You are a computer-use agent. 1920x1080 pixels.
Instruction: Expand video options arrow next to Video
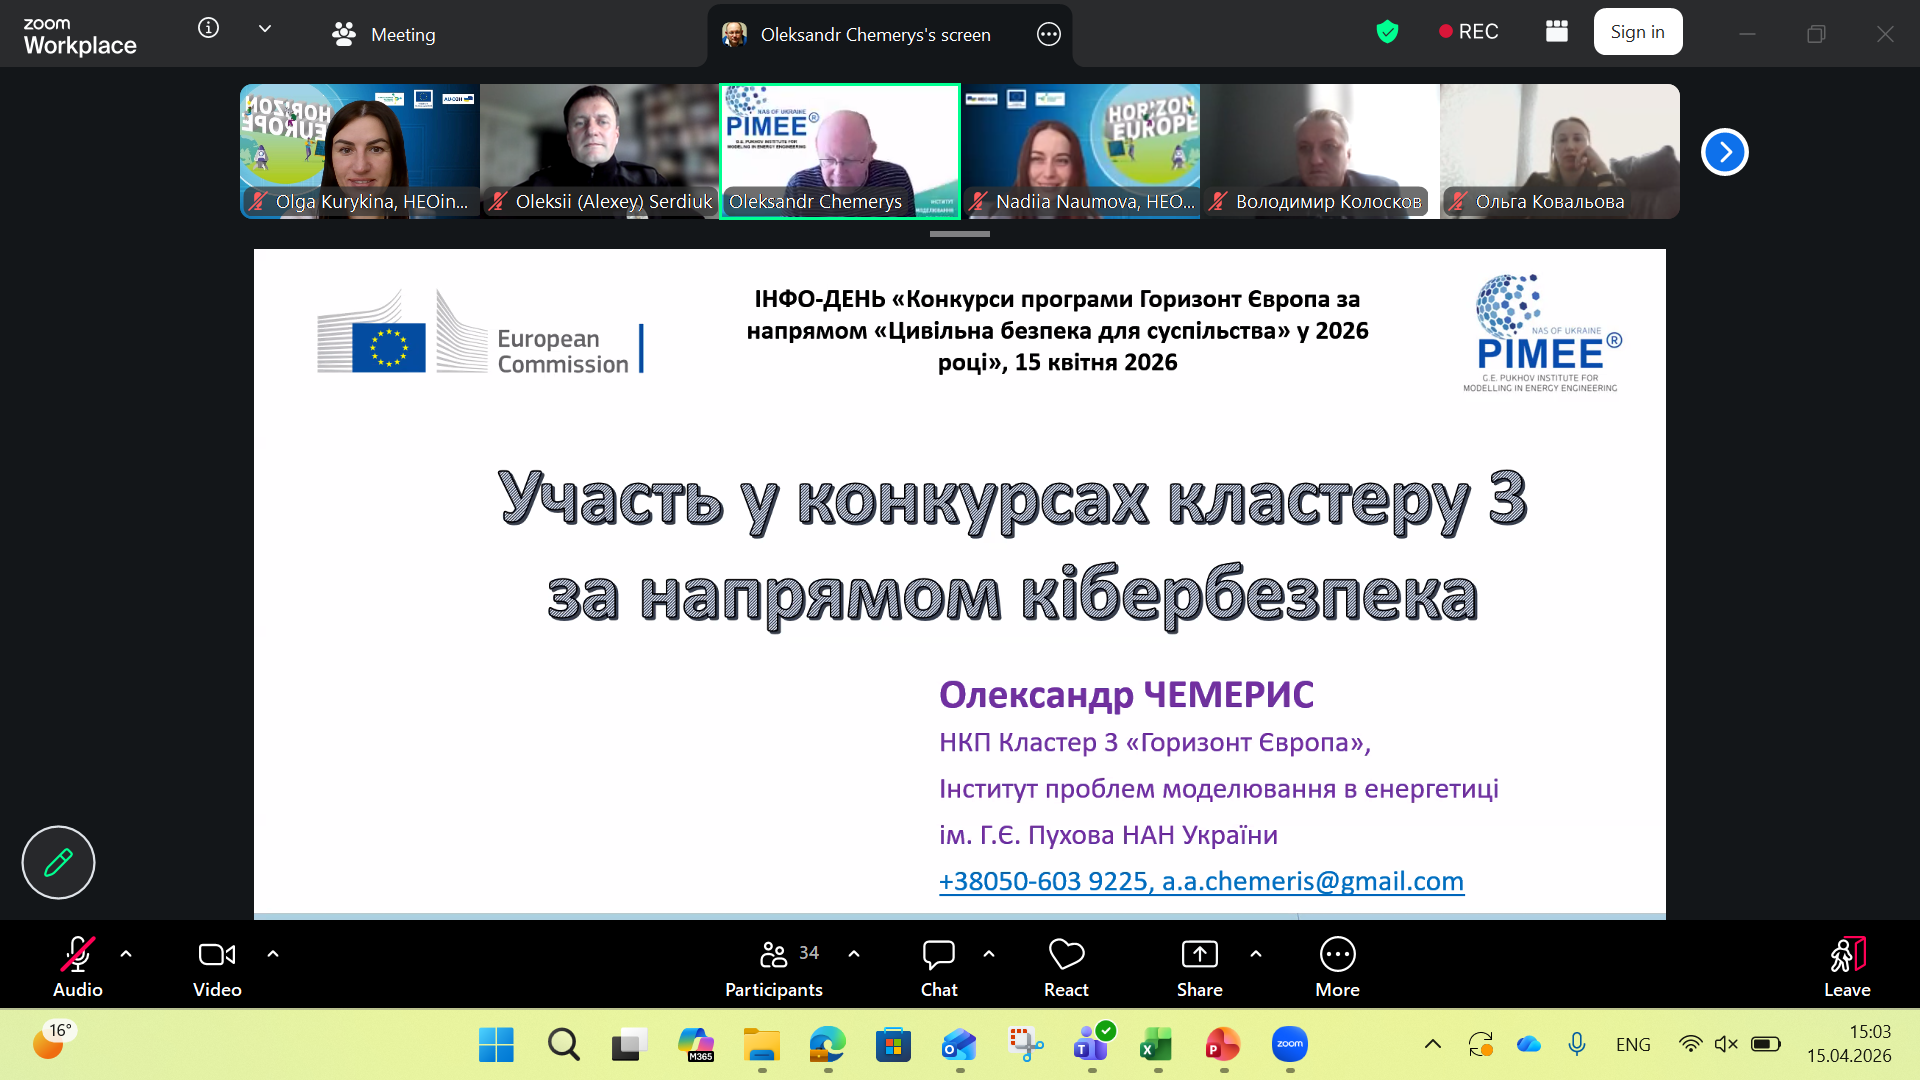tap(273, 954)
